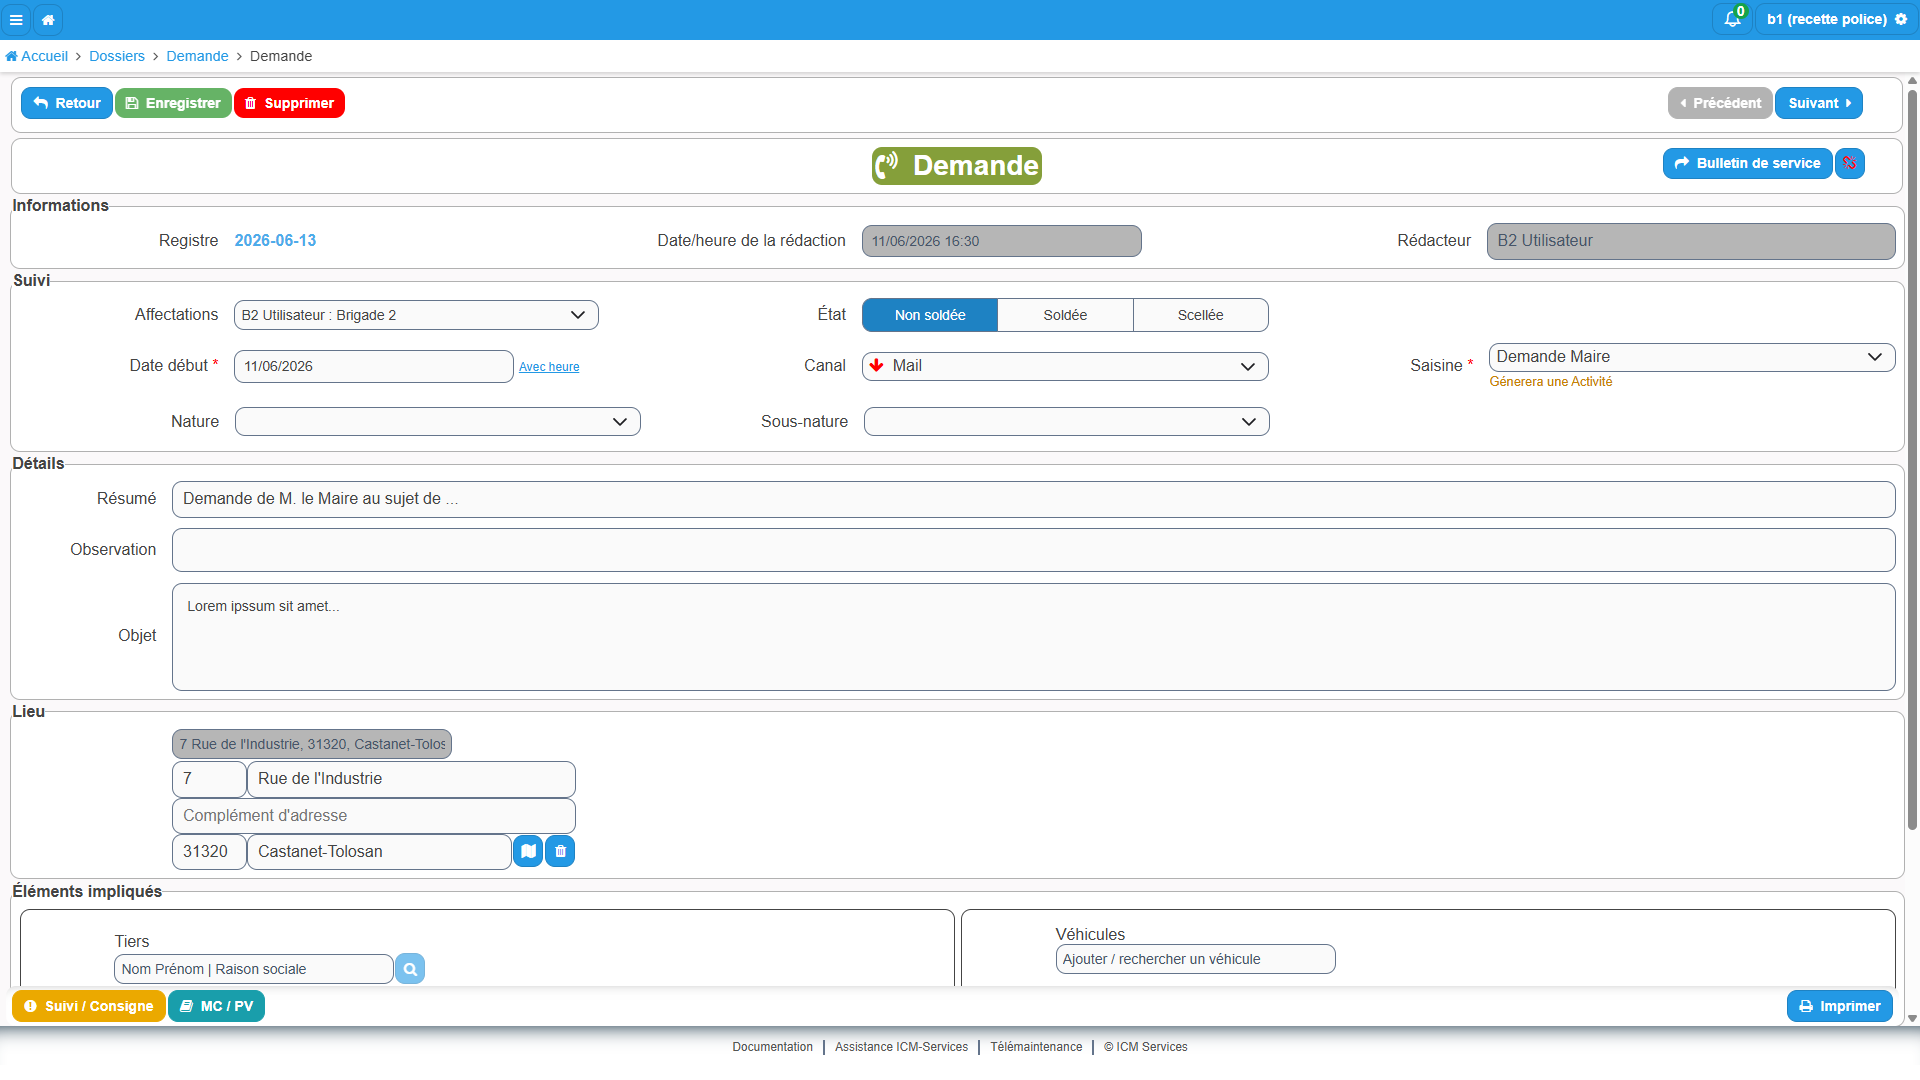Open Saisine dropdown Demande Maire
This screenshot has height=1080, width=1920.
[x=1692, y=357]
